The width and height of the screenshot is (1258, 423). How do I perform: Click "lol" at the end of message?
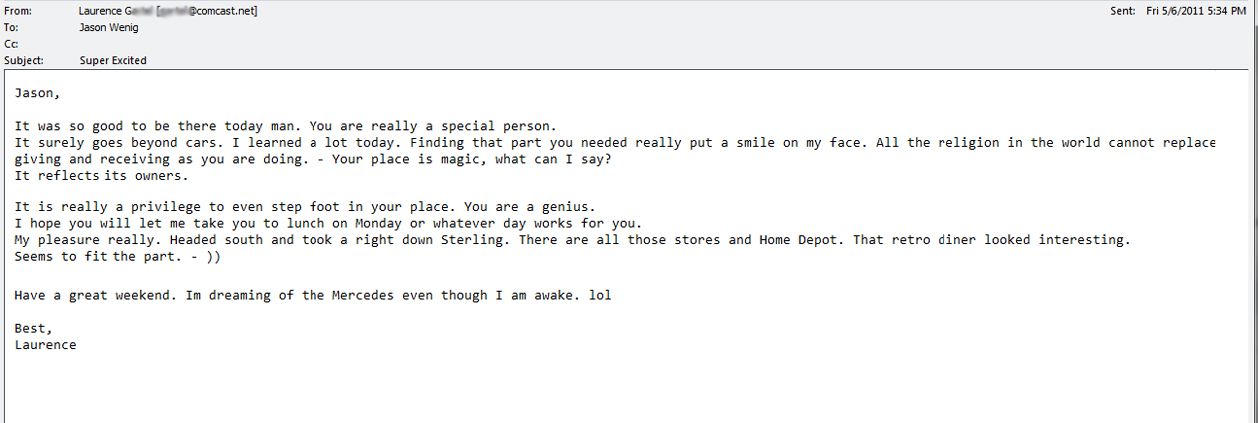[x=599, y=295]
